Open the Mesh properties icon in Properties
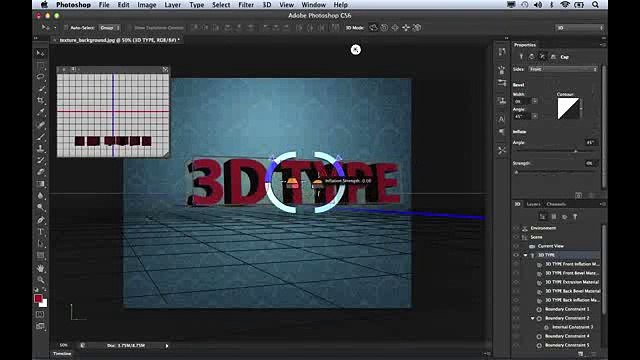This screenshot has height=360, width=640. click(521, 57)
